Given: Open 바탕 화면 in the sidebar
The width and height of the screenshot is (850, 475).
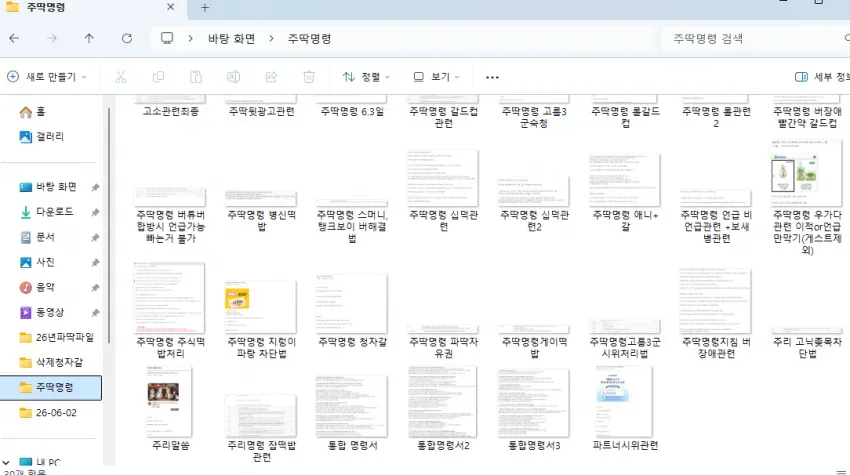Looking at the screenshot, I should (x=48, y=187).
